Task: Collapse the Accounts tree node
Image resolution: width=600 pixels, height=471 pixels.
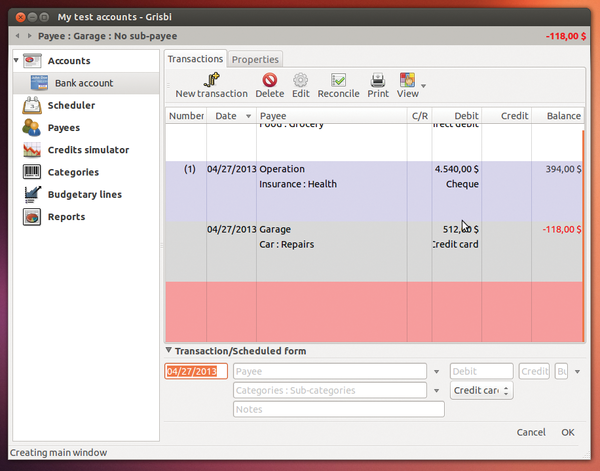Action: pos(16,60)
